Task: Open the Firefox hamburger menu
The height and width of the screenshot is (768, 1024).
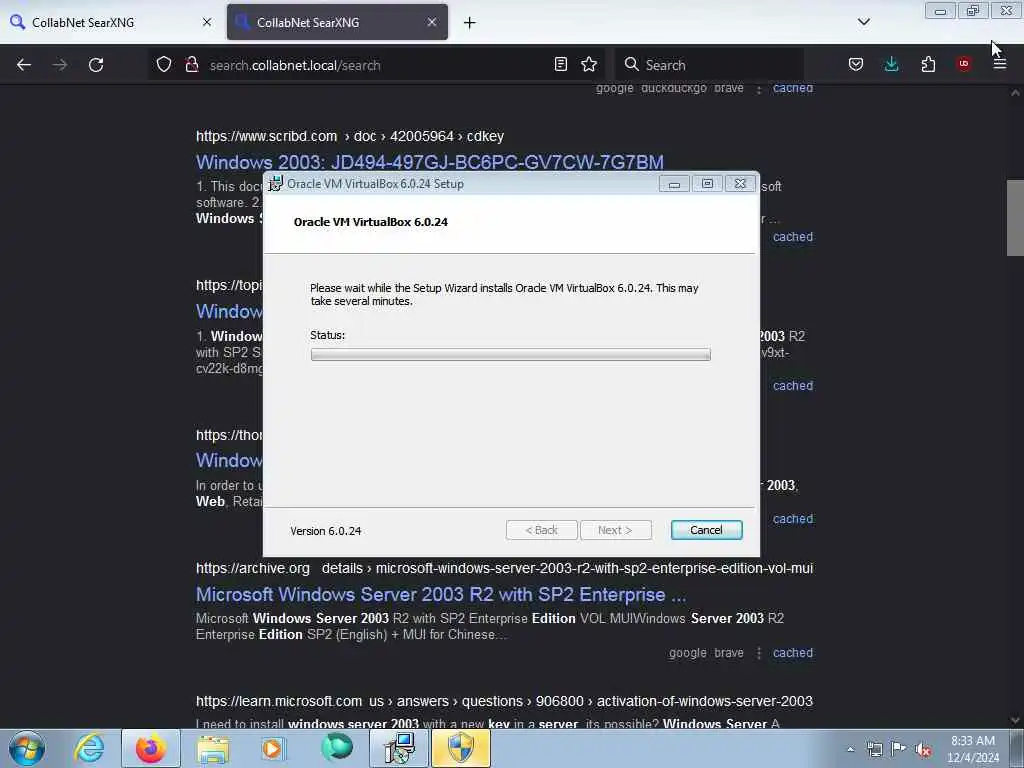Action: [1000, 64]
